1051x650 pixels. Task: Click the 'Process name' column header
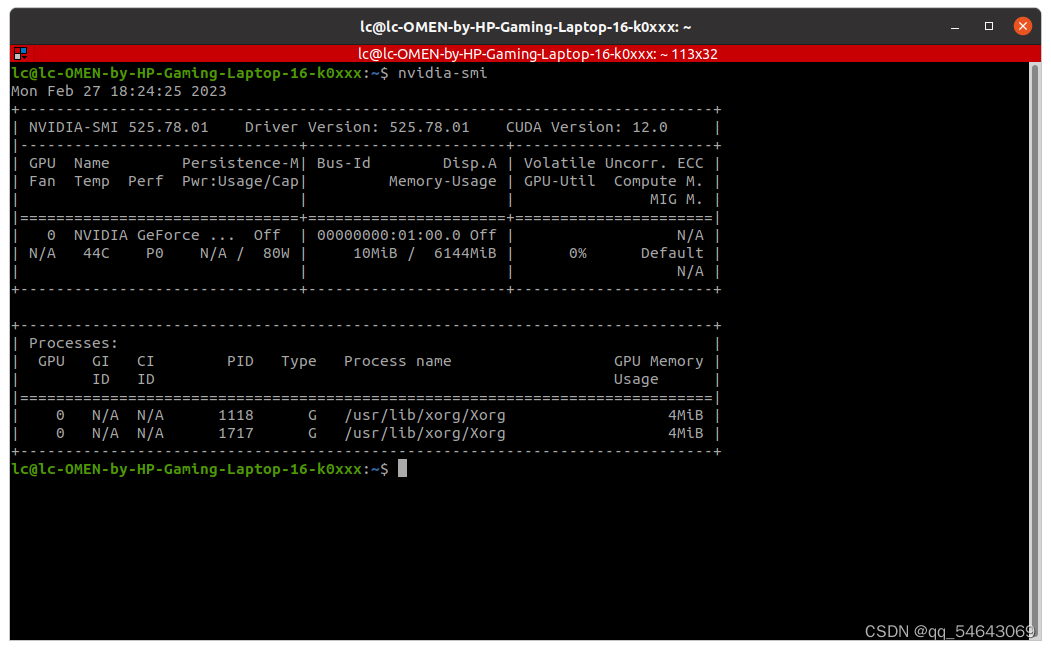(x=397, y=361)
